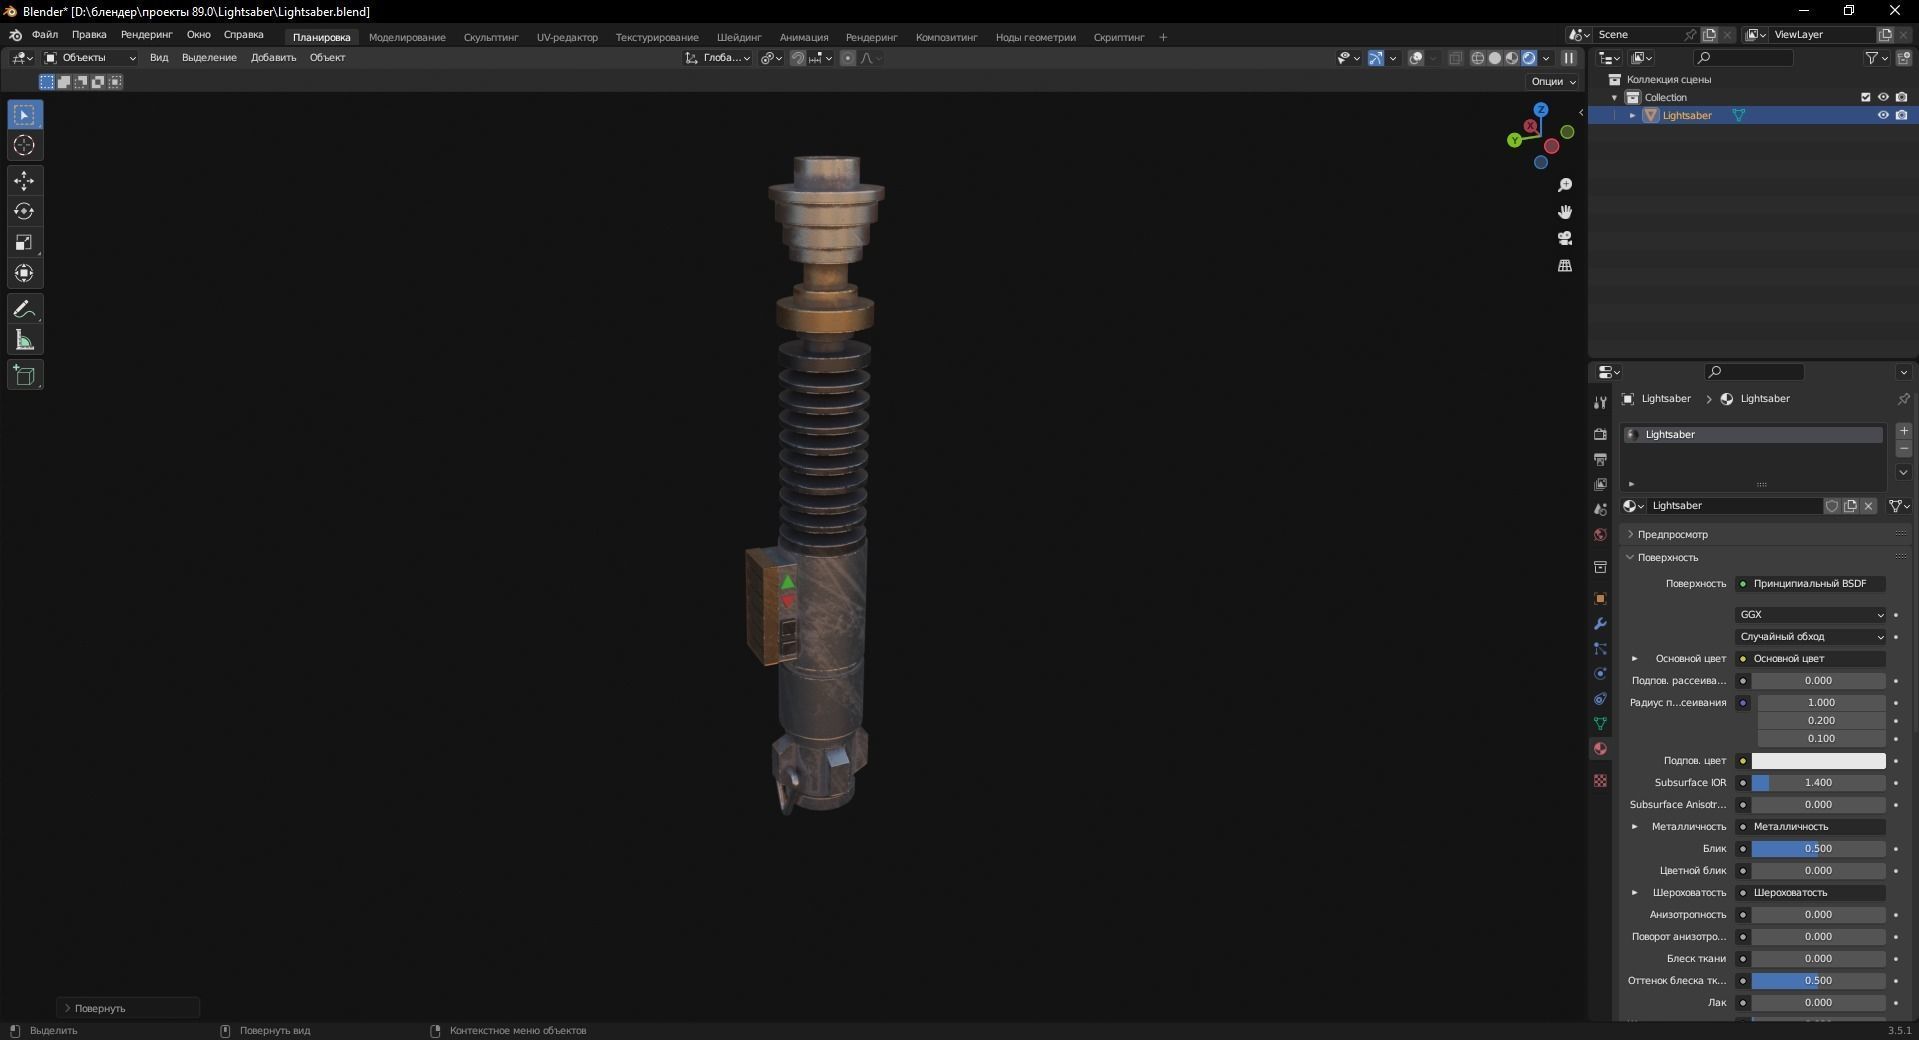
Task: Toggle fake user shield for material
Action: [1832, 506]
